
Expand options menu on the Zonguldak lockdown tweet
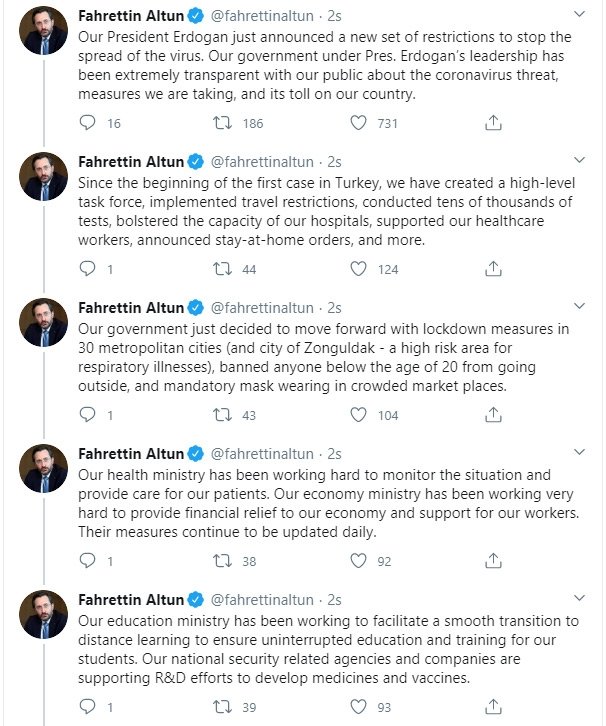click(x=579, y=306)
